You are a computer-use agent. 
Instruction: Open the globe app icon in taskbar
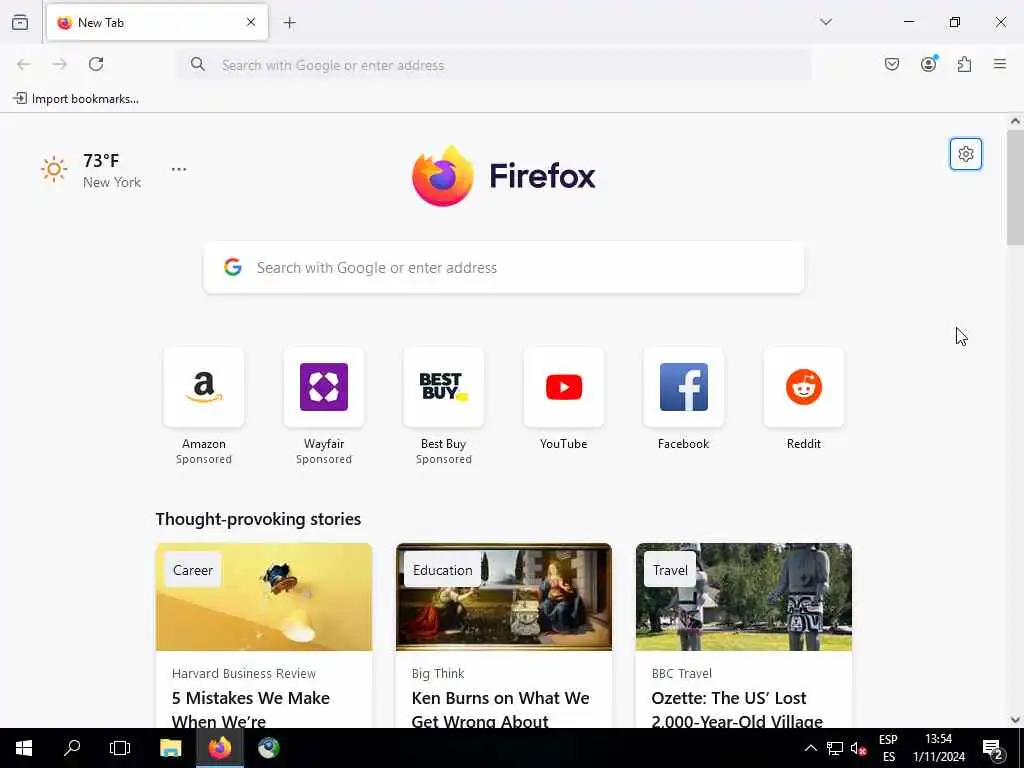click(268, 748)
